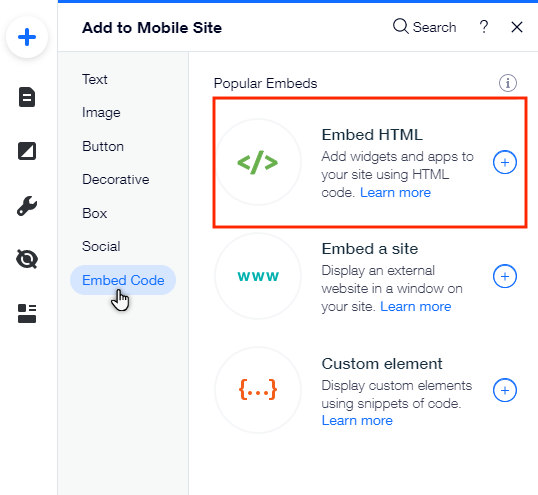Click the Custom element title
This screenshot has height=495, width=538.
tap(382, 364)
